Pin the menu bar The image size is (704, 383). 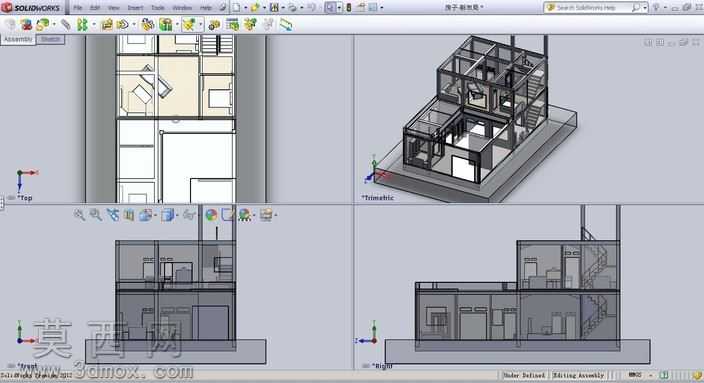[x=222, y=8]
